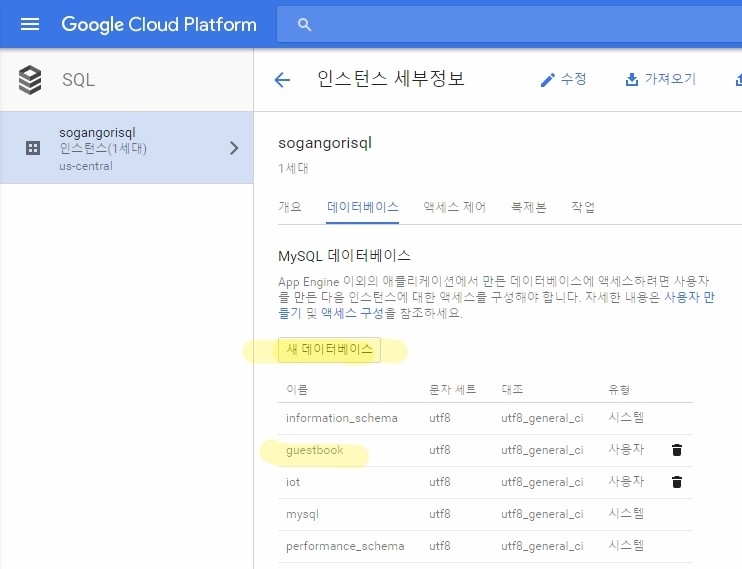
Task: Follow the 사용자 만들기 link
Action: [689, 297]
